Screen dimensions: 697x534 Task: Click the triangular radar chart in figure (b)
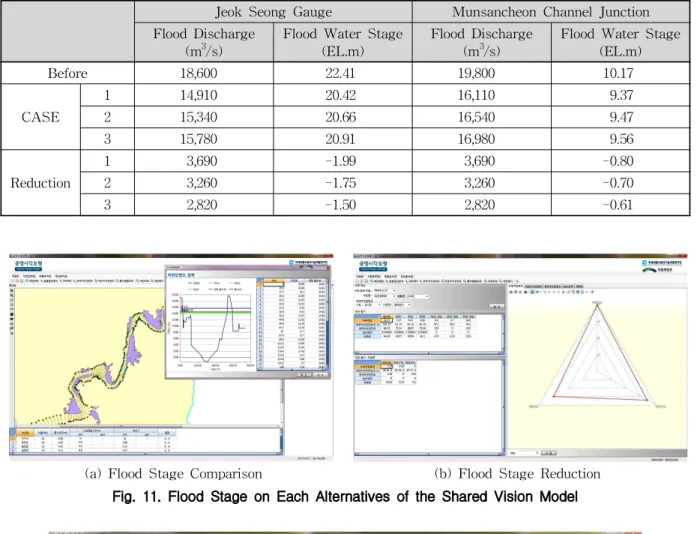pyautogui.click(x=598, y=356)
